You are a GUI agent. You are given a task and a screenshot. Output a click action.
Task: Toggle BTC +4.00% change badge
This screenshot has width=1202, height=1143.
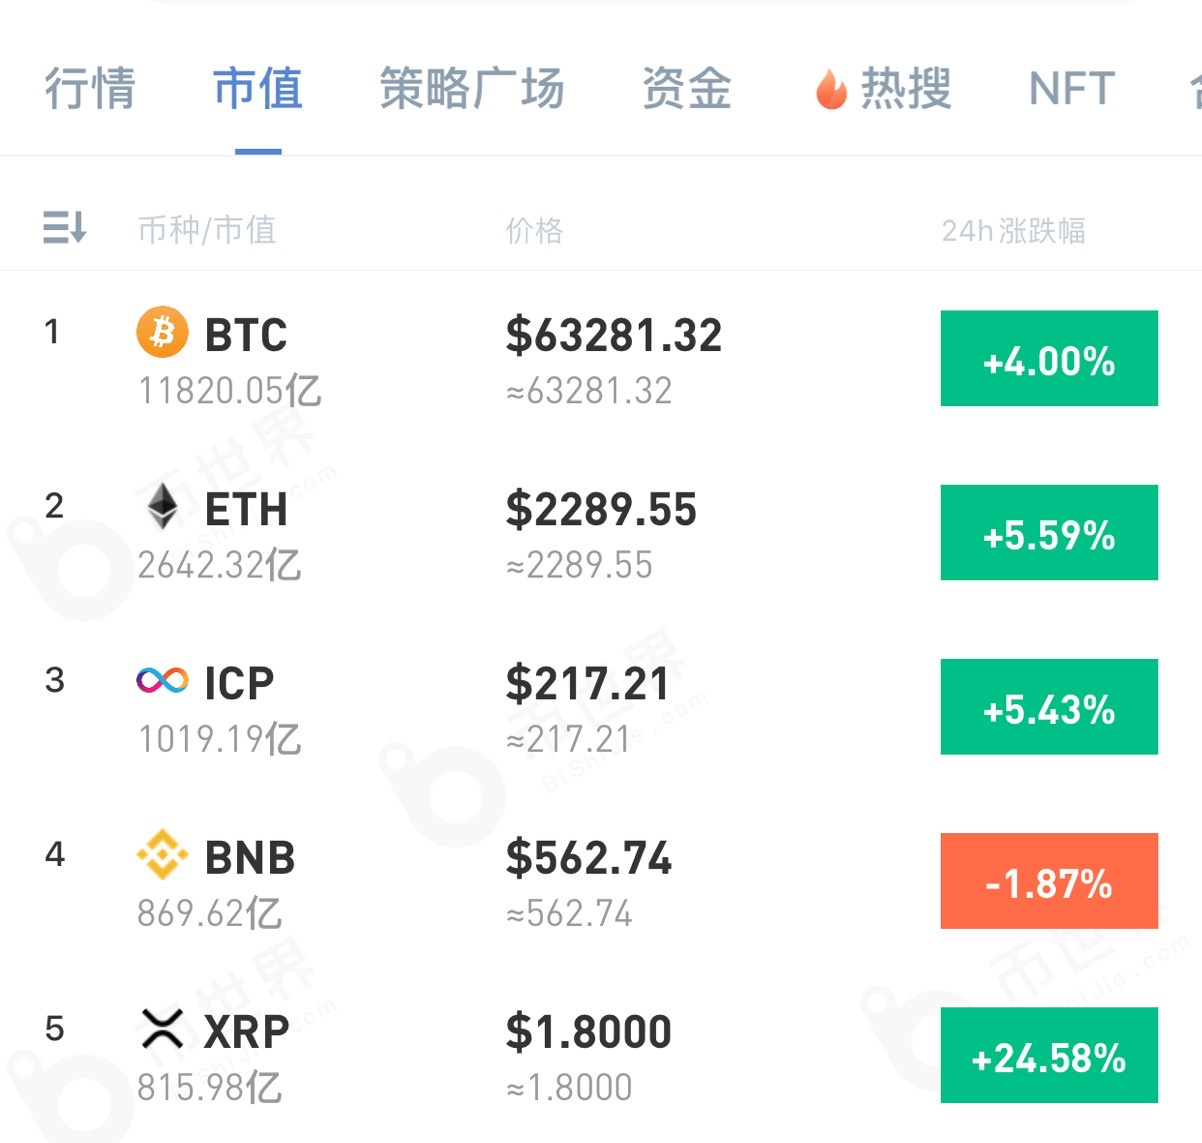click(1049, 358)
